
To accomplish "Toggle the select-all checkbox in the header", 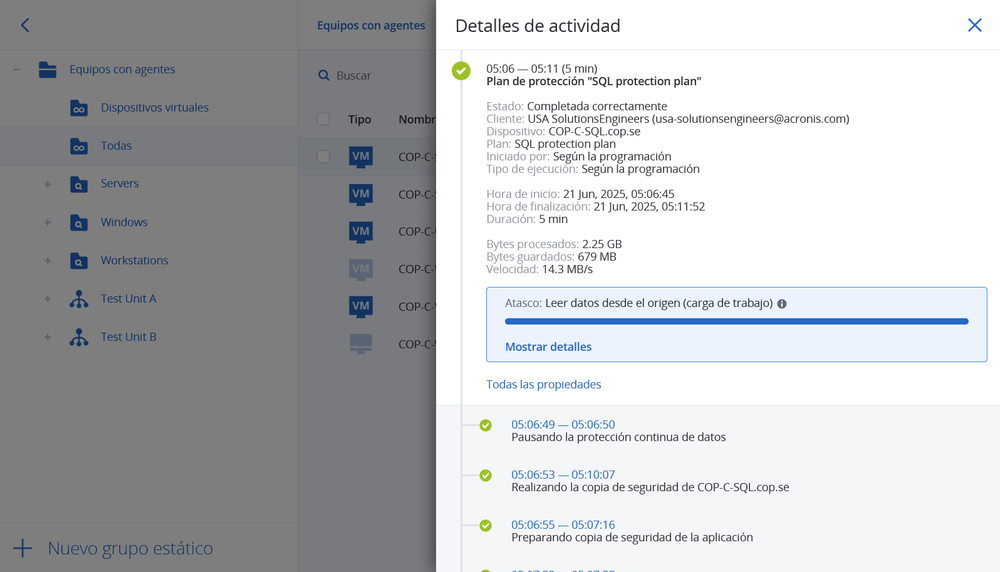I will (323, 119).
